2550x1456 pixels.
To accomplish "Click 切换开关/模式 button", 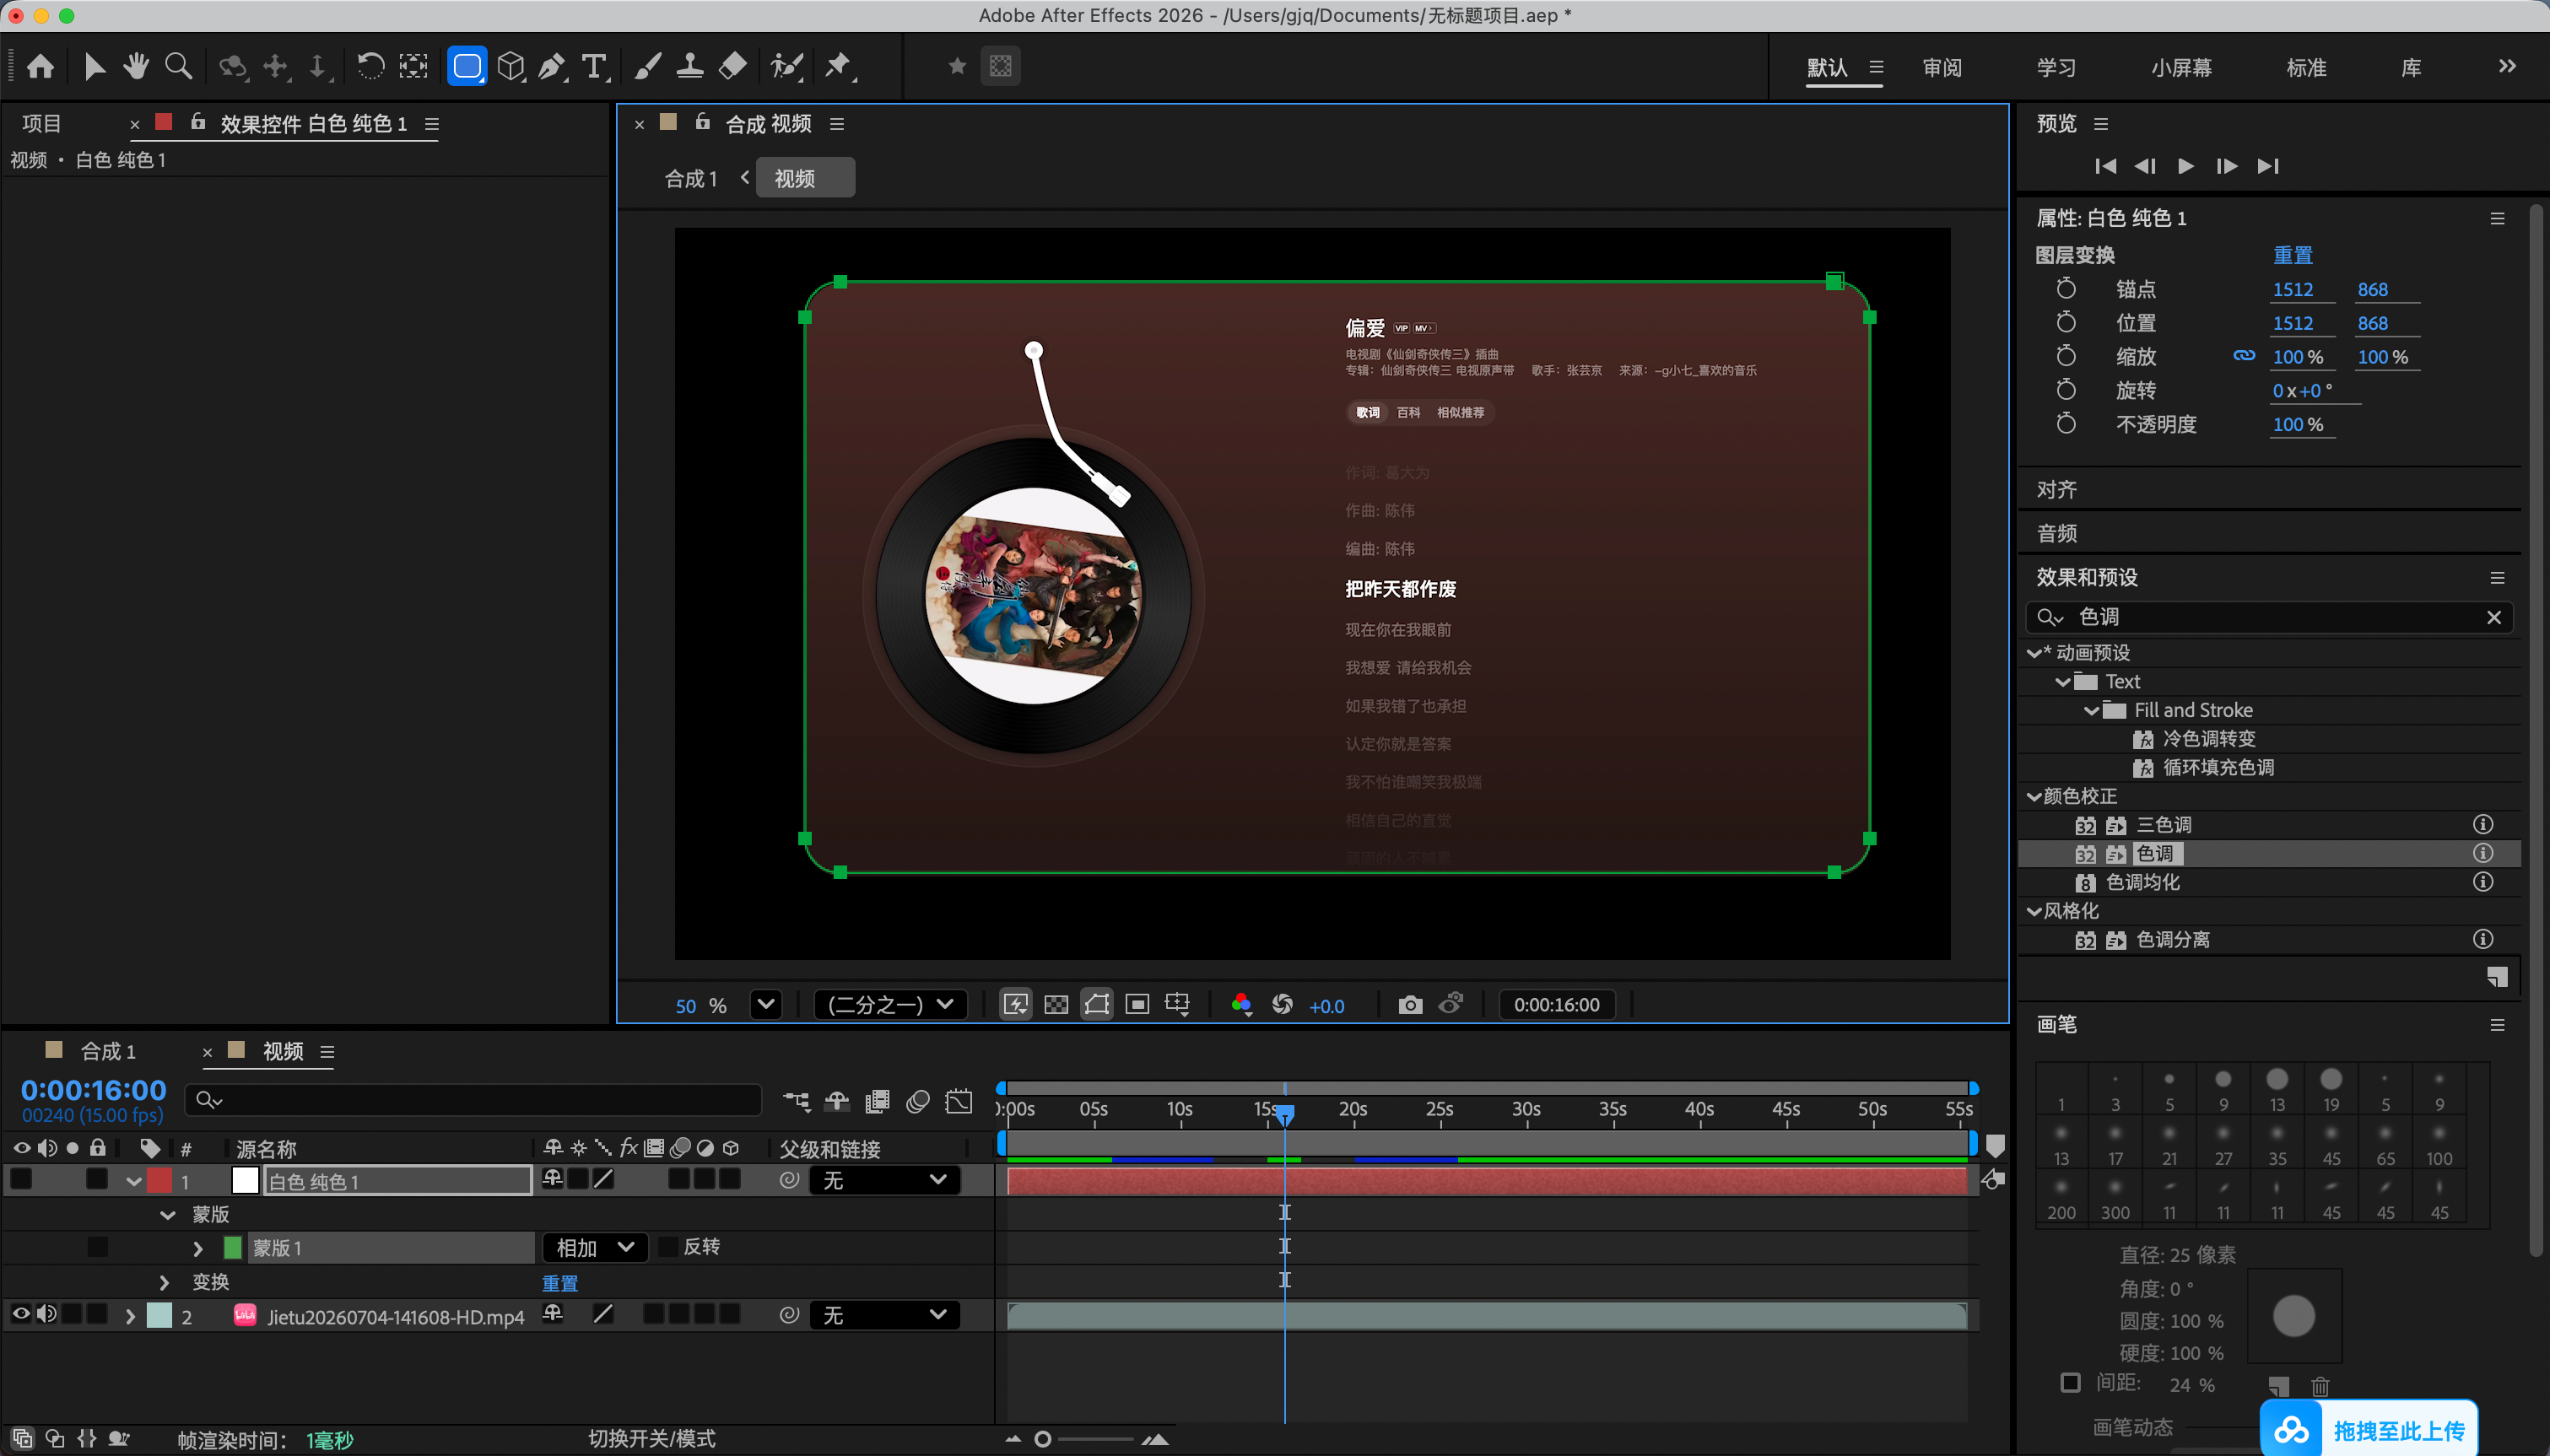I will coord(652,1438).
